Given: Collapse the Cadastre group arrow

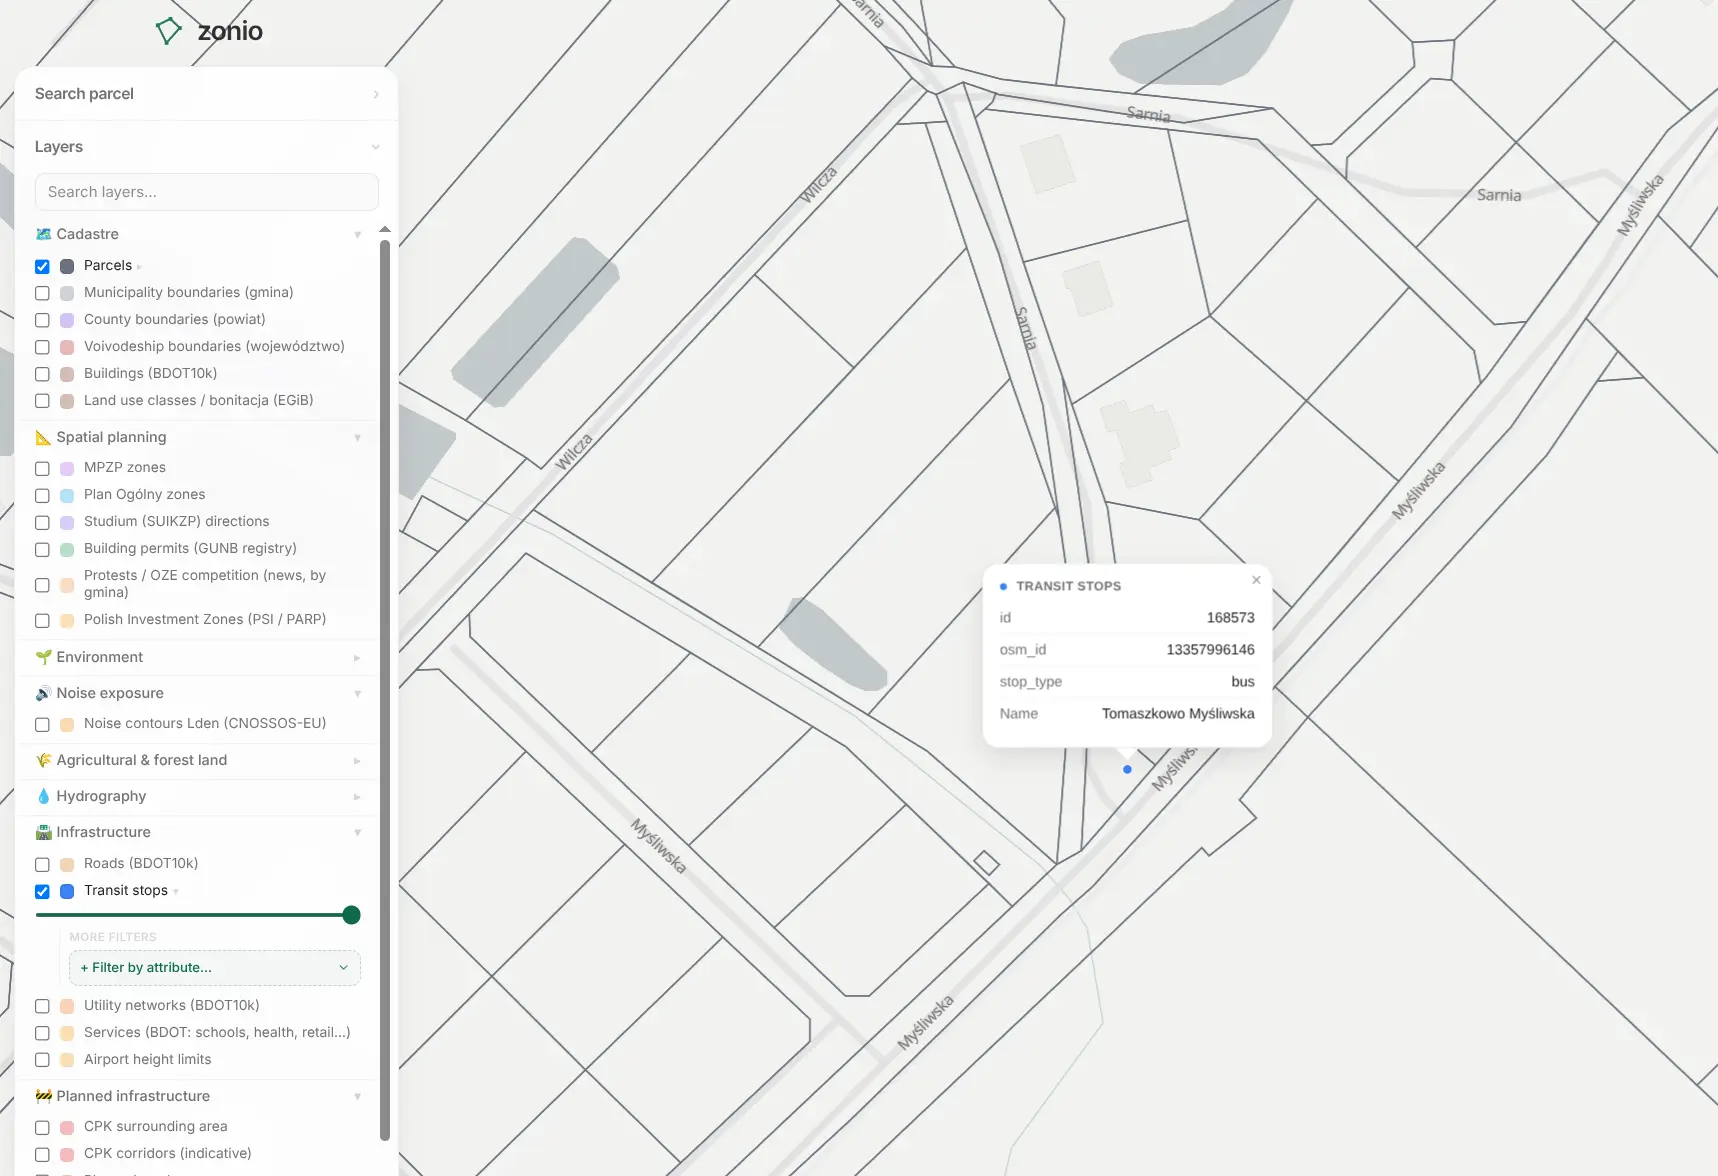Looking at the screenshot, I should click(357, 234).
